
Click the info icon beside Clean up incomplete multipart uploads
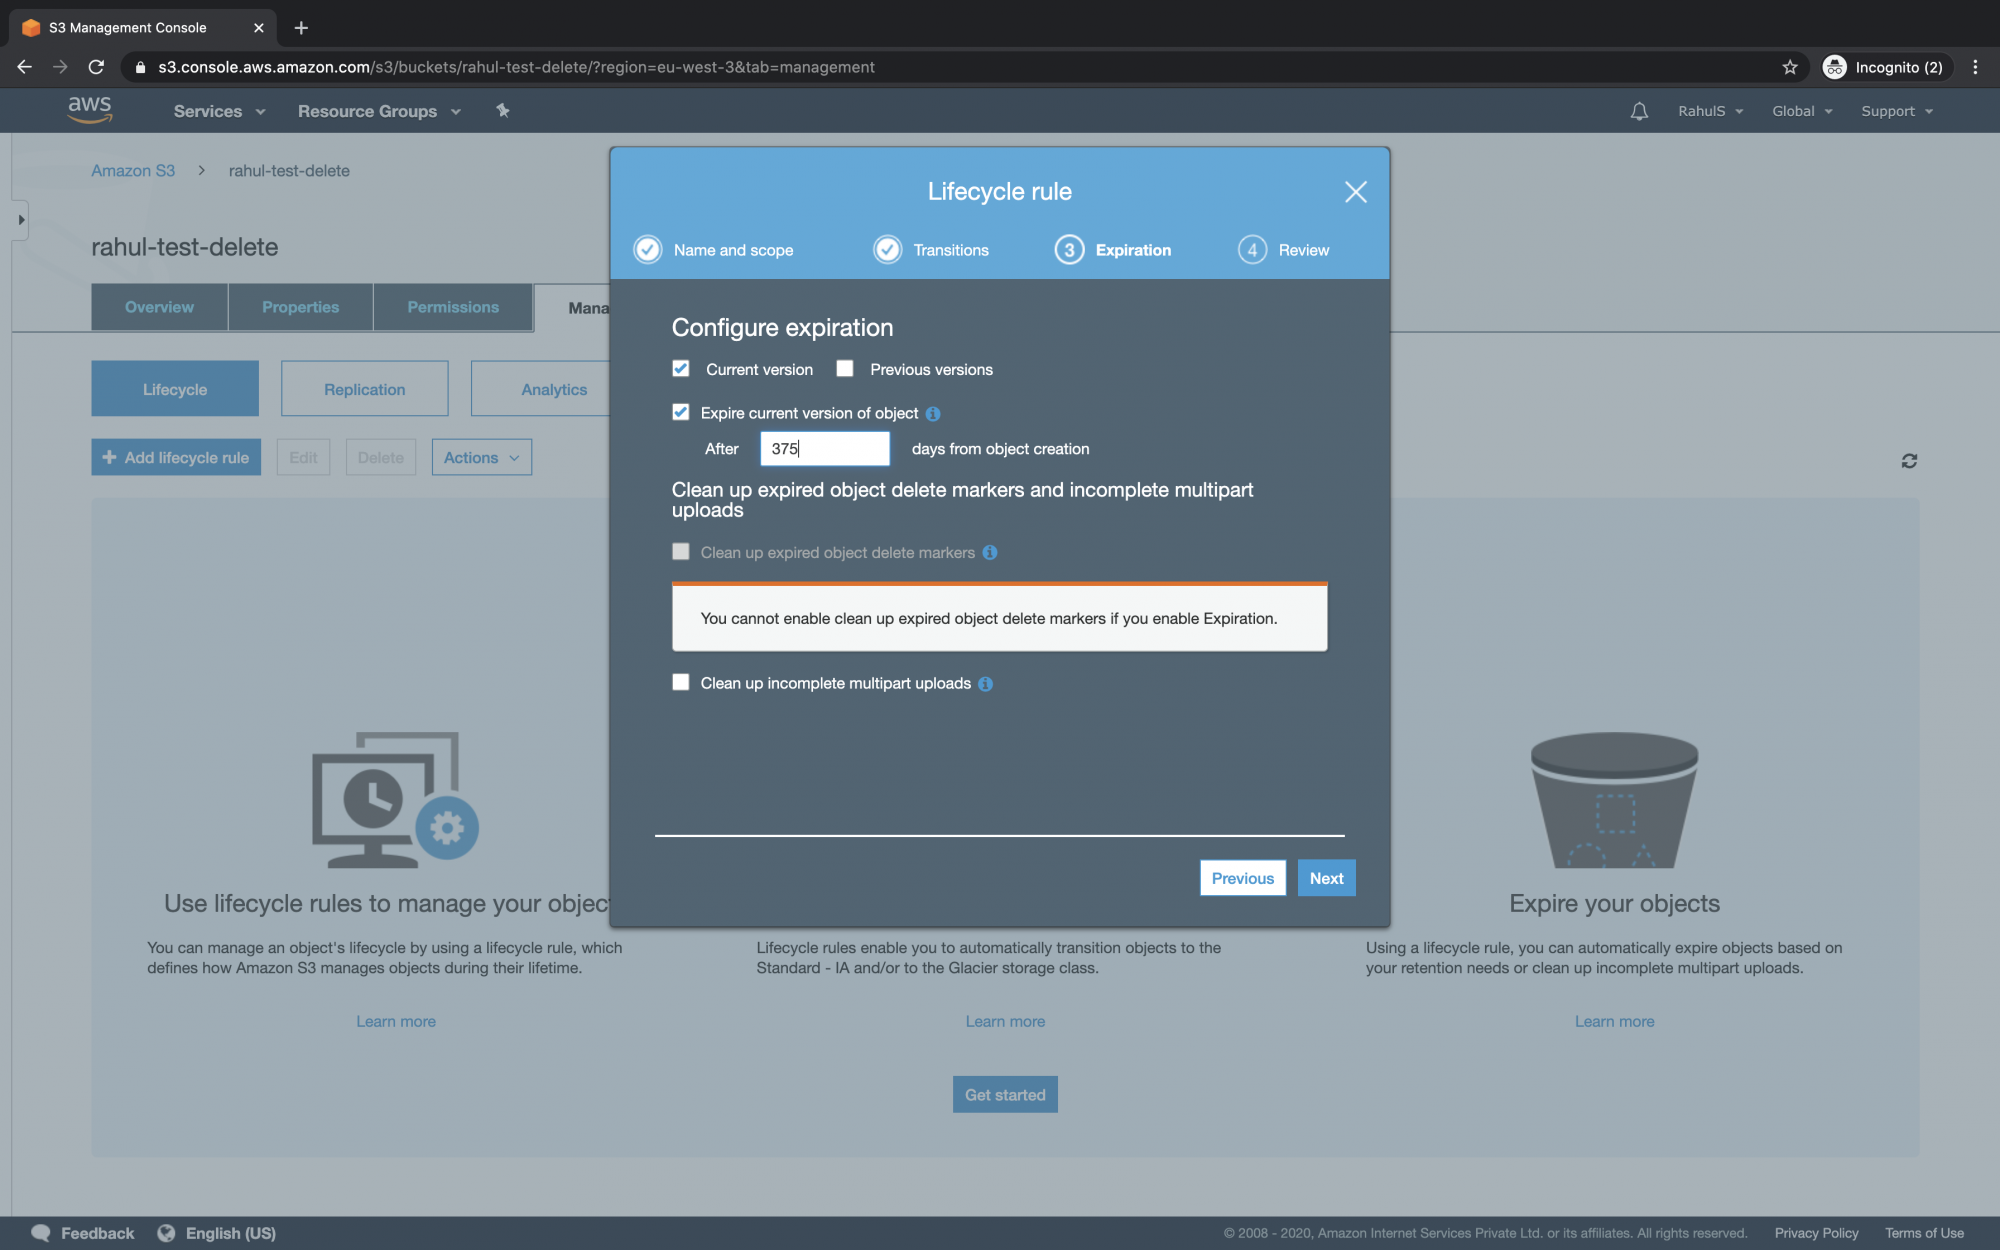tap(985, 684)
